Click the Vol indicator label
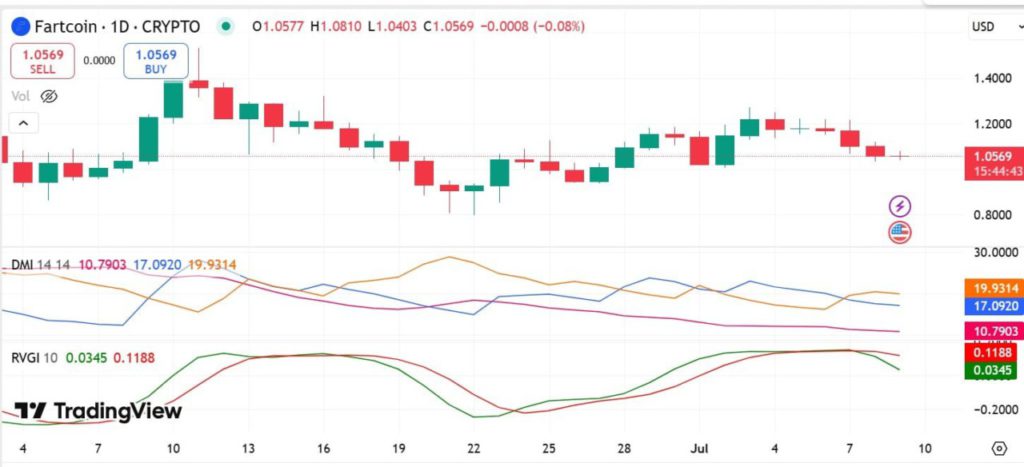Image resolution: width=1024 pixels, height=467 pixels. click(21, 97)
